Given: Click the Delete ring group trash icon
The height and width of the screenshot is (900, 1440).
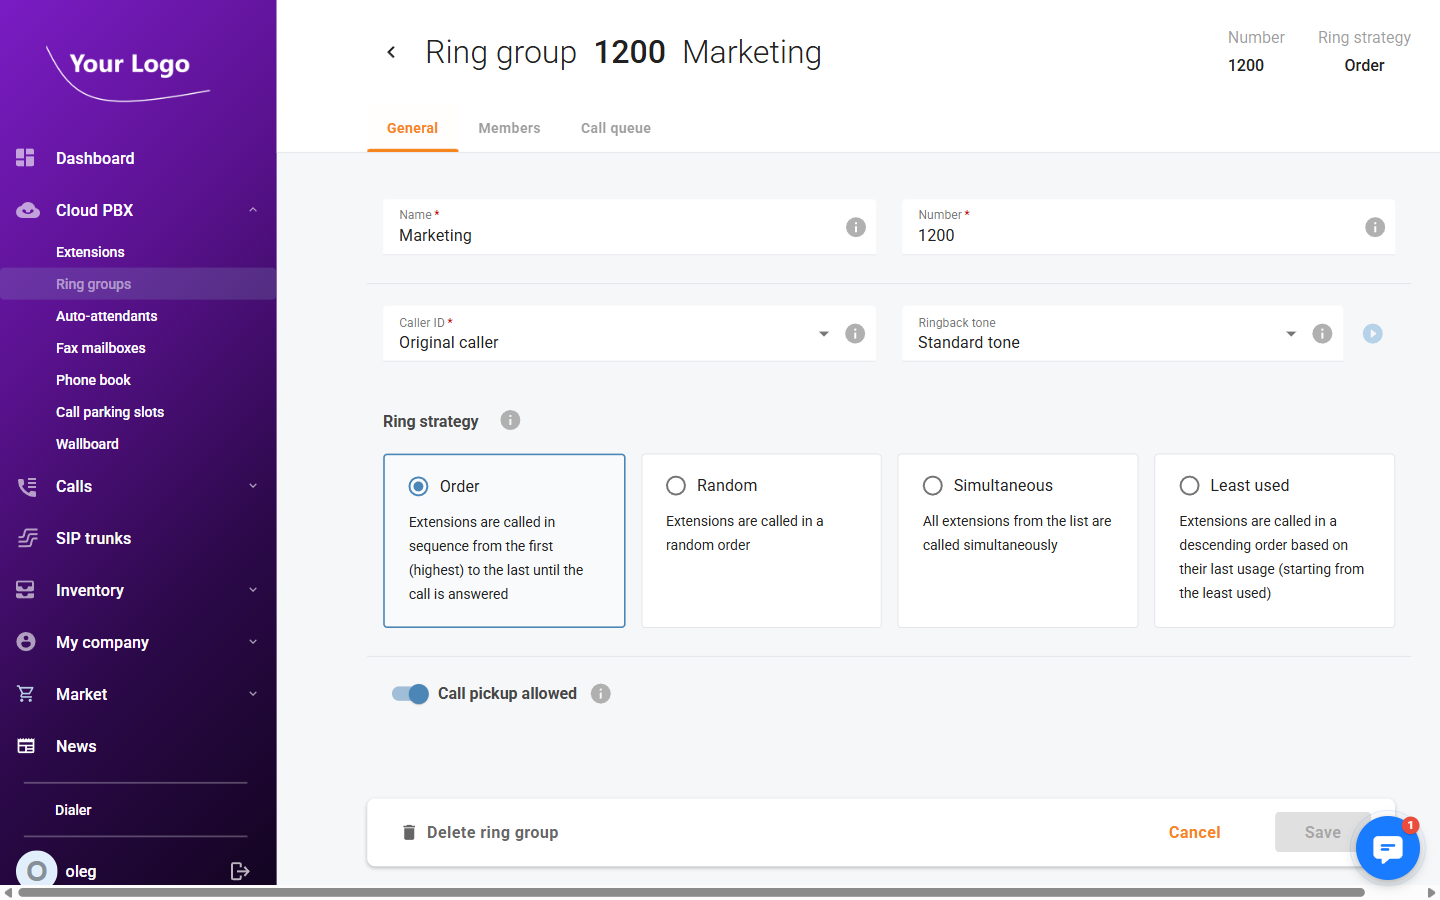Looking at the screenshot, I should 409,831.
